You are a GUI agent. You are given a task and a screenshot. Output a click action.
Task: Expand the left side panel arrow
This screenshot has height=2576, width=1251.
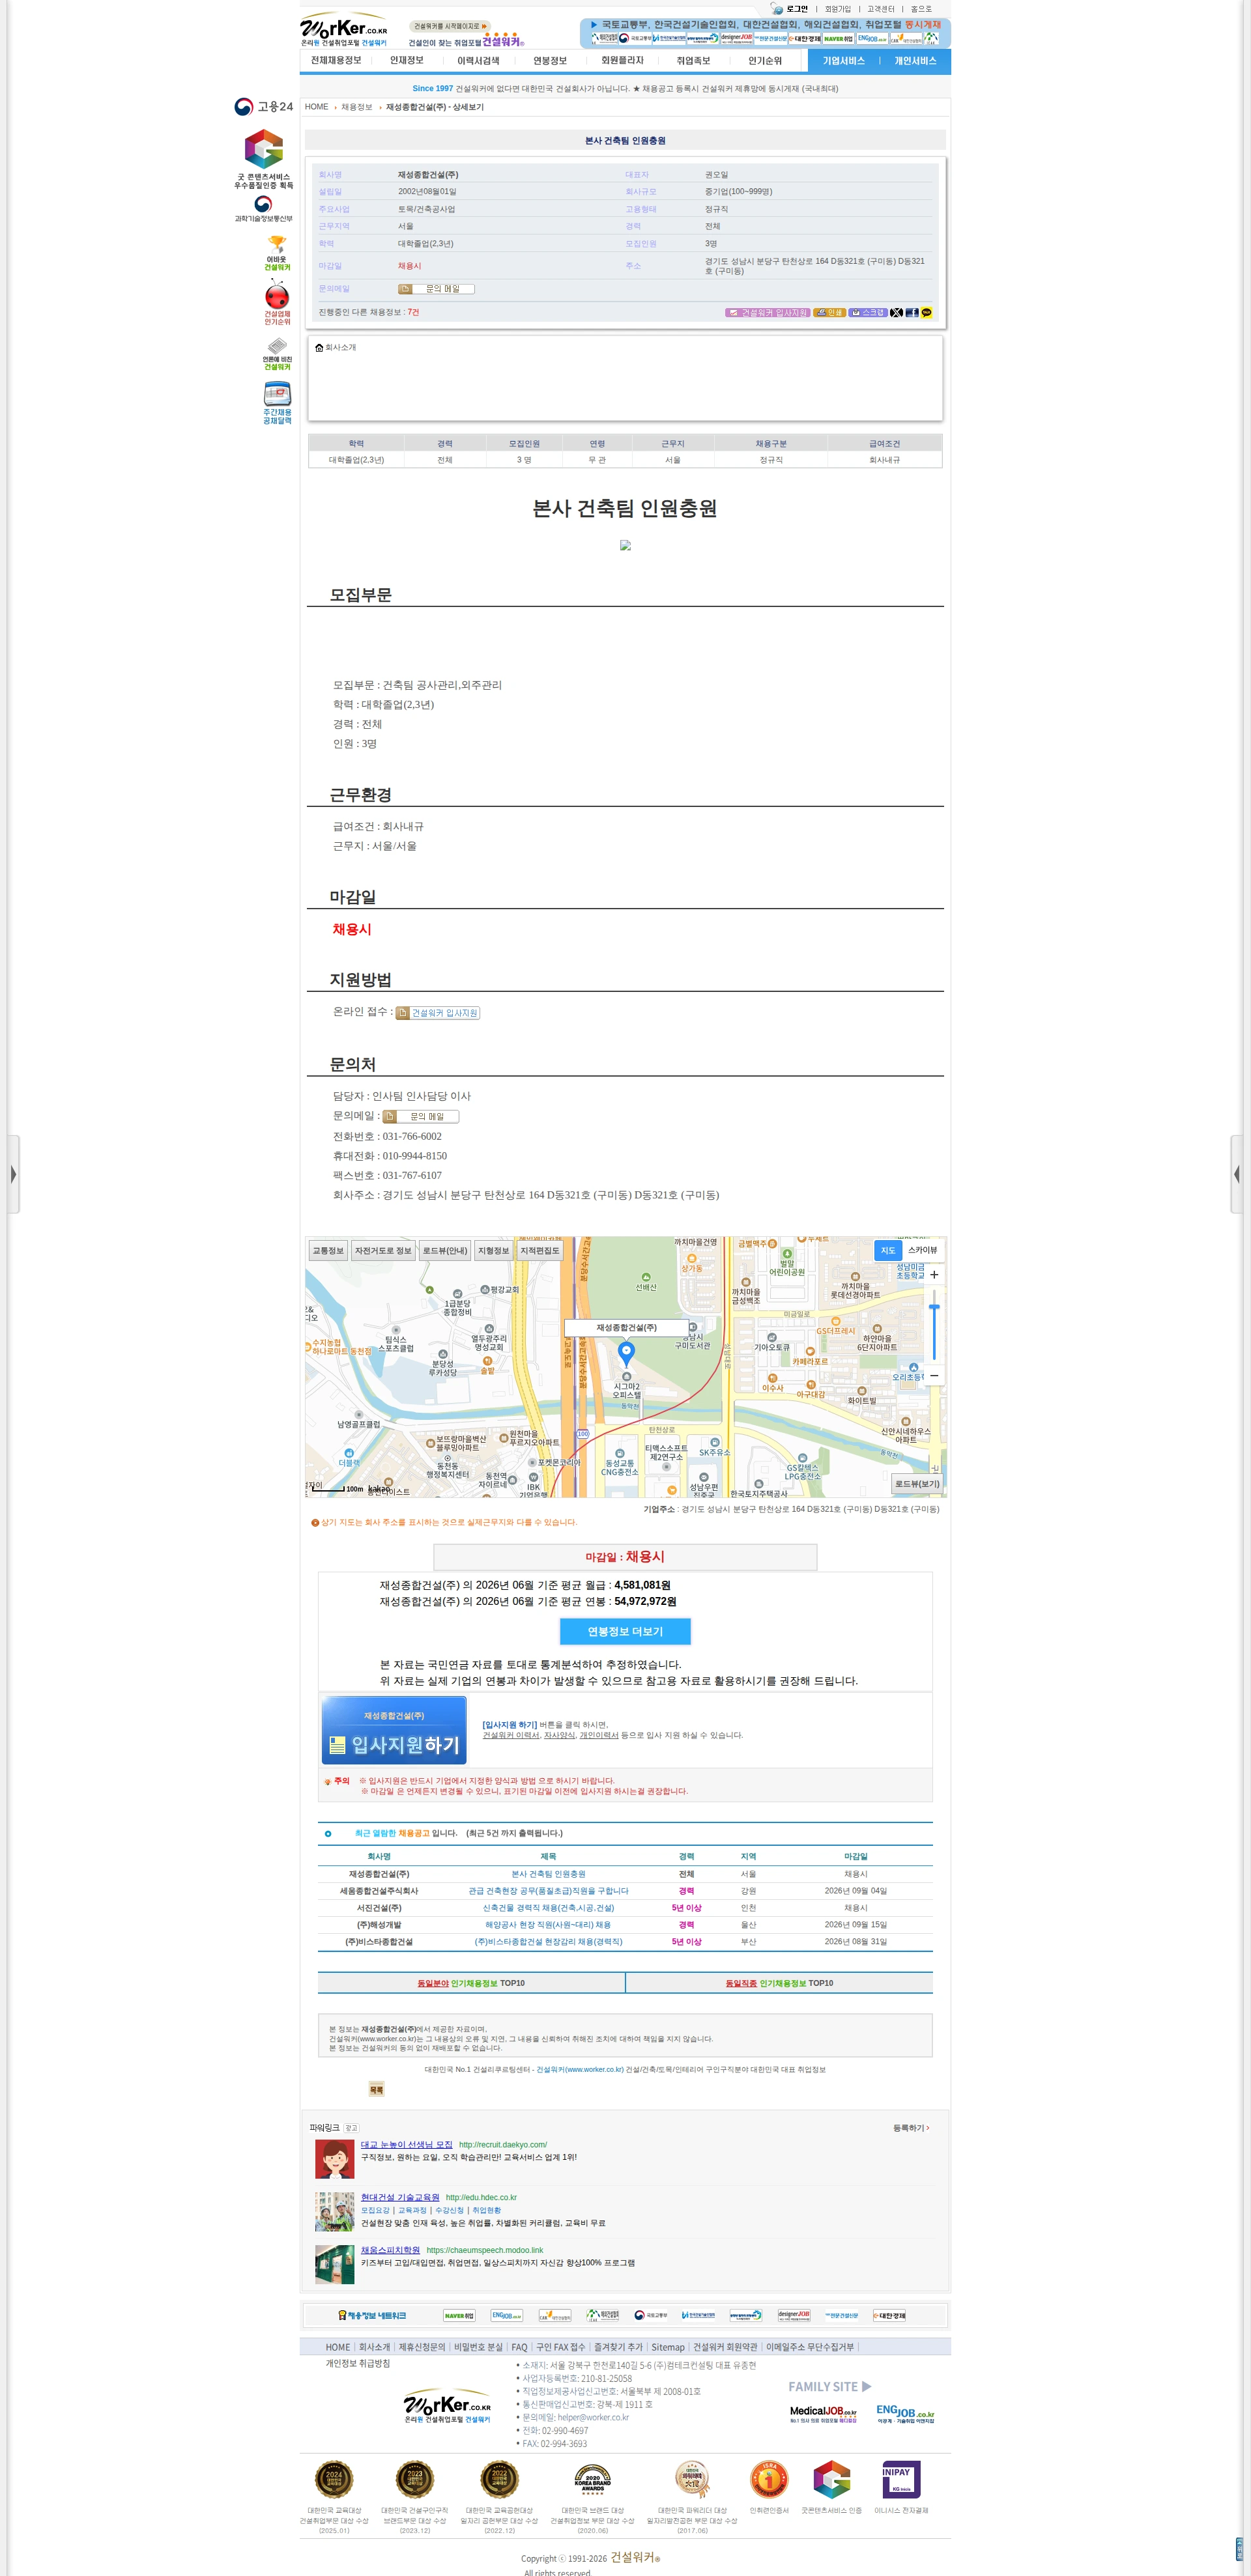13,1174
